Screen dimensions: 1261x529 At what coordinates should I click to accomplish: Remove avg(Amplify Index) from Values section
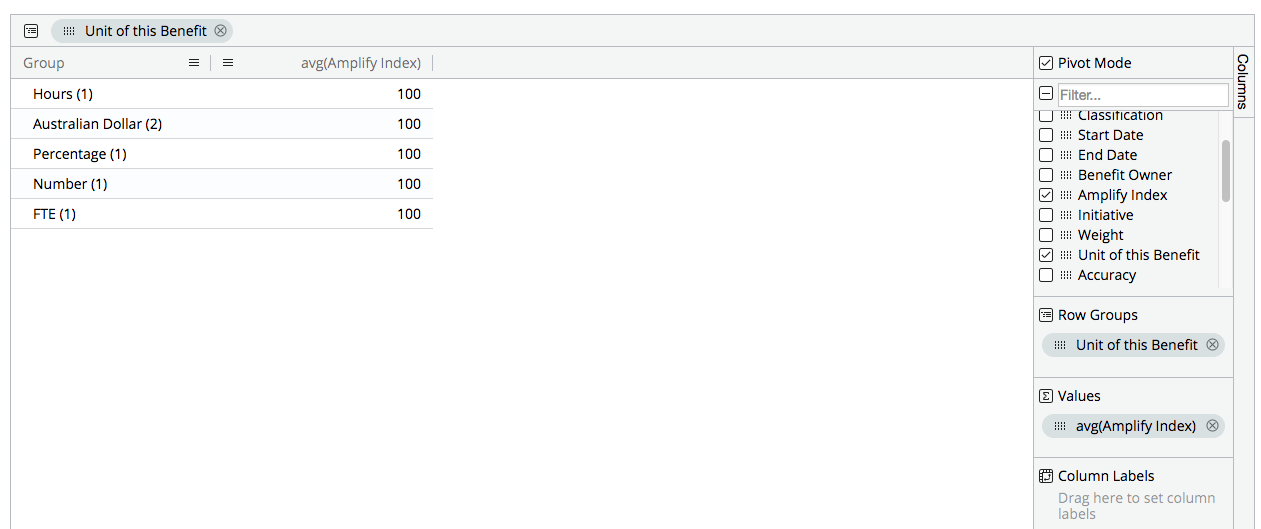(1212, 426)
